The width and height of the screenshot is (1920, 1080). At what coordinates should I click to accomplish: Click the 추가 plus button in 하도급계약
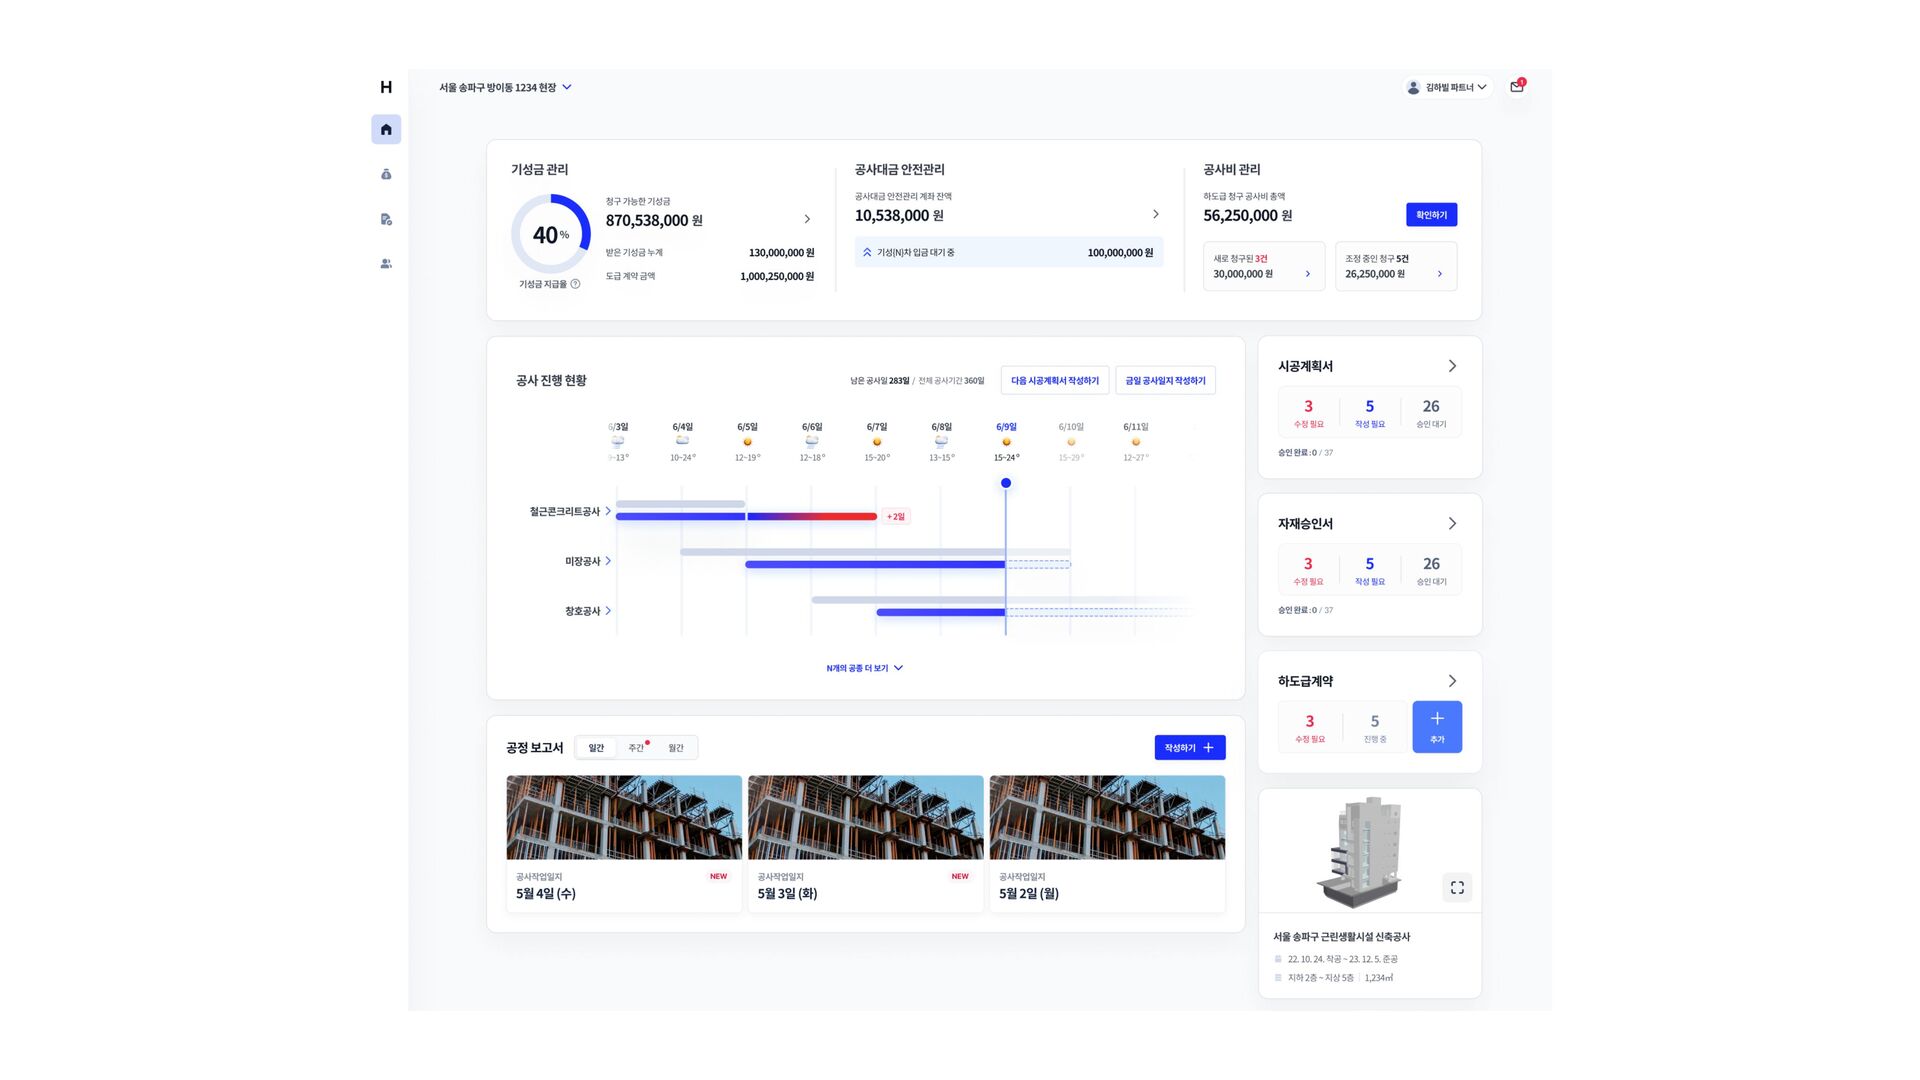coord(1437,726)
